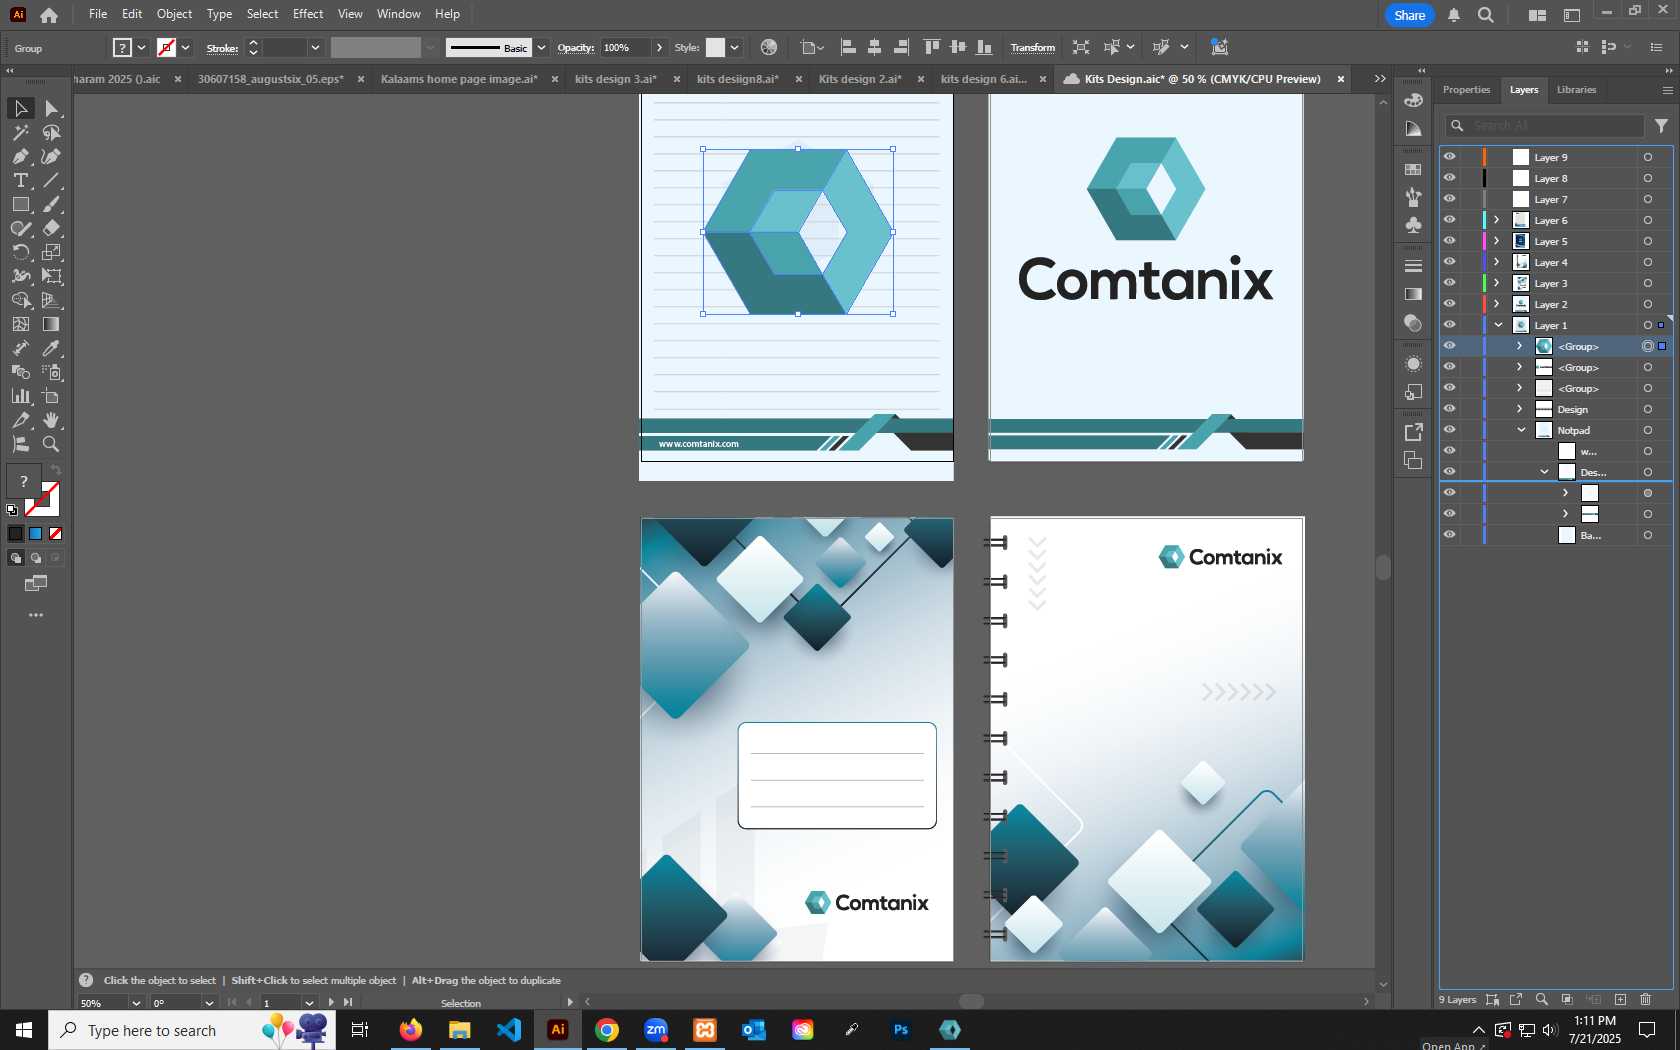Expand the Design sublayer
This screenshot has height=1050, width=1680.
point(1520,409)
